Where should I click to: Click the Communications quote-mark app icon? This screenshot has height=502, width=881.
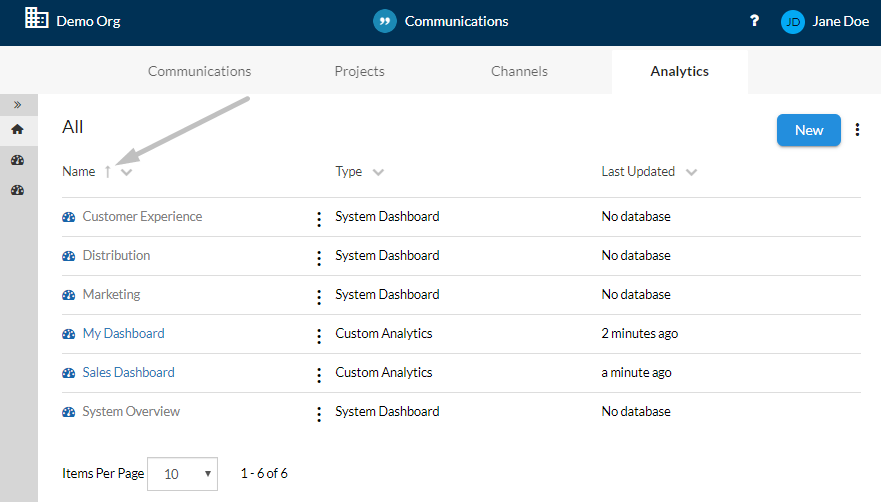[x=385, y=21]
